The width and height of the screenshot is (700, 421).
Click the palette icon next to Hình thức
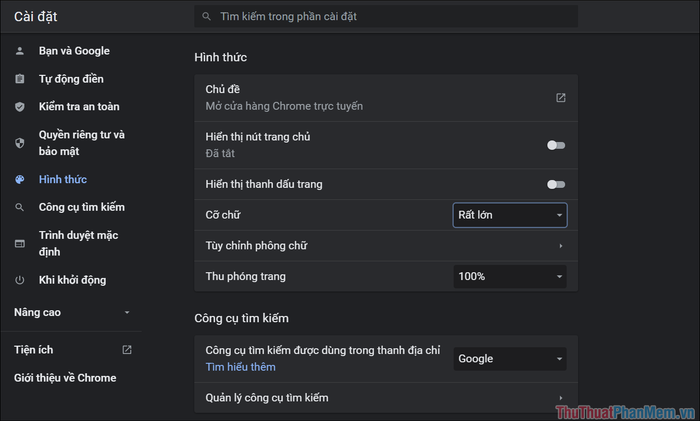[x=20, y=179]
